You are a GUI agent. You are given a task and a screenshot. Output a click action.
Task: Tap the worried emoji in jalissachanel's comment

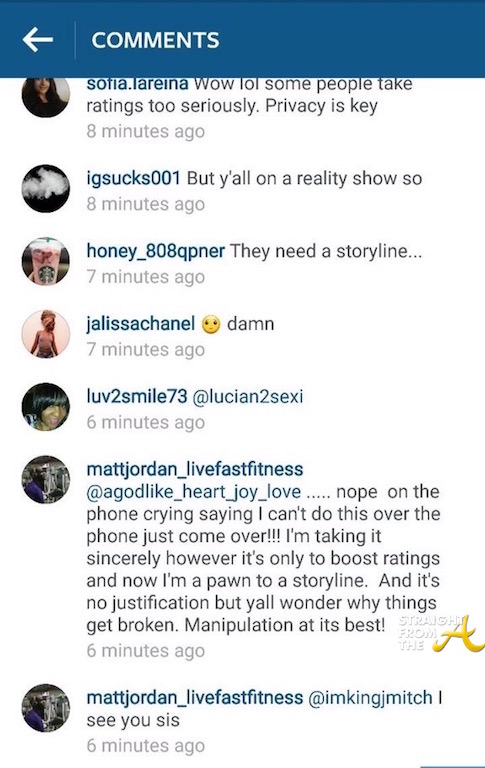[x=211, y=324]
